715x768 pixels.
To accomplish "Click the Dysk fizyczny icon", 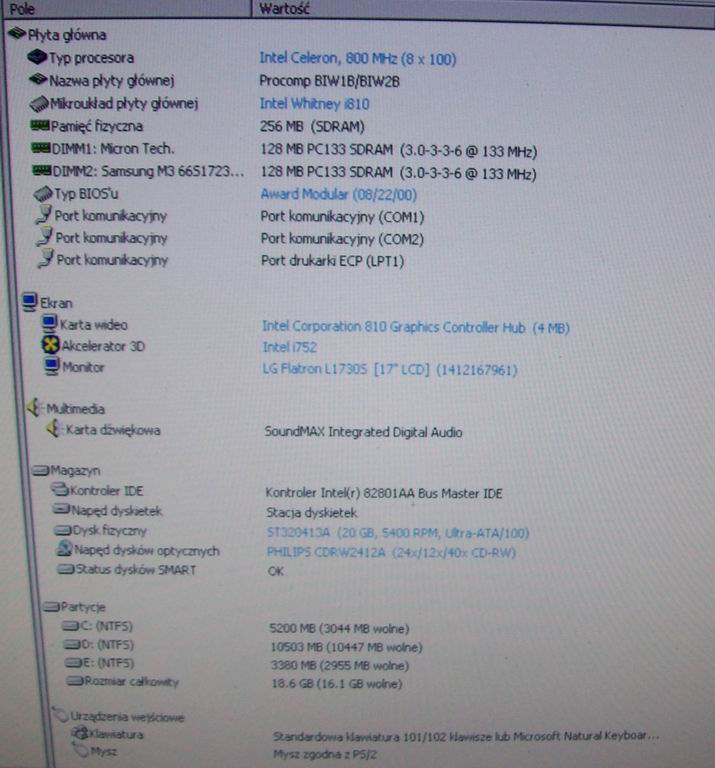I will pyautogui.click(x=63, y=530).
